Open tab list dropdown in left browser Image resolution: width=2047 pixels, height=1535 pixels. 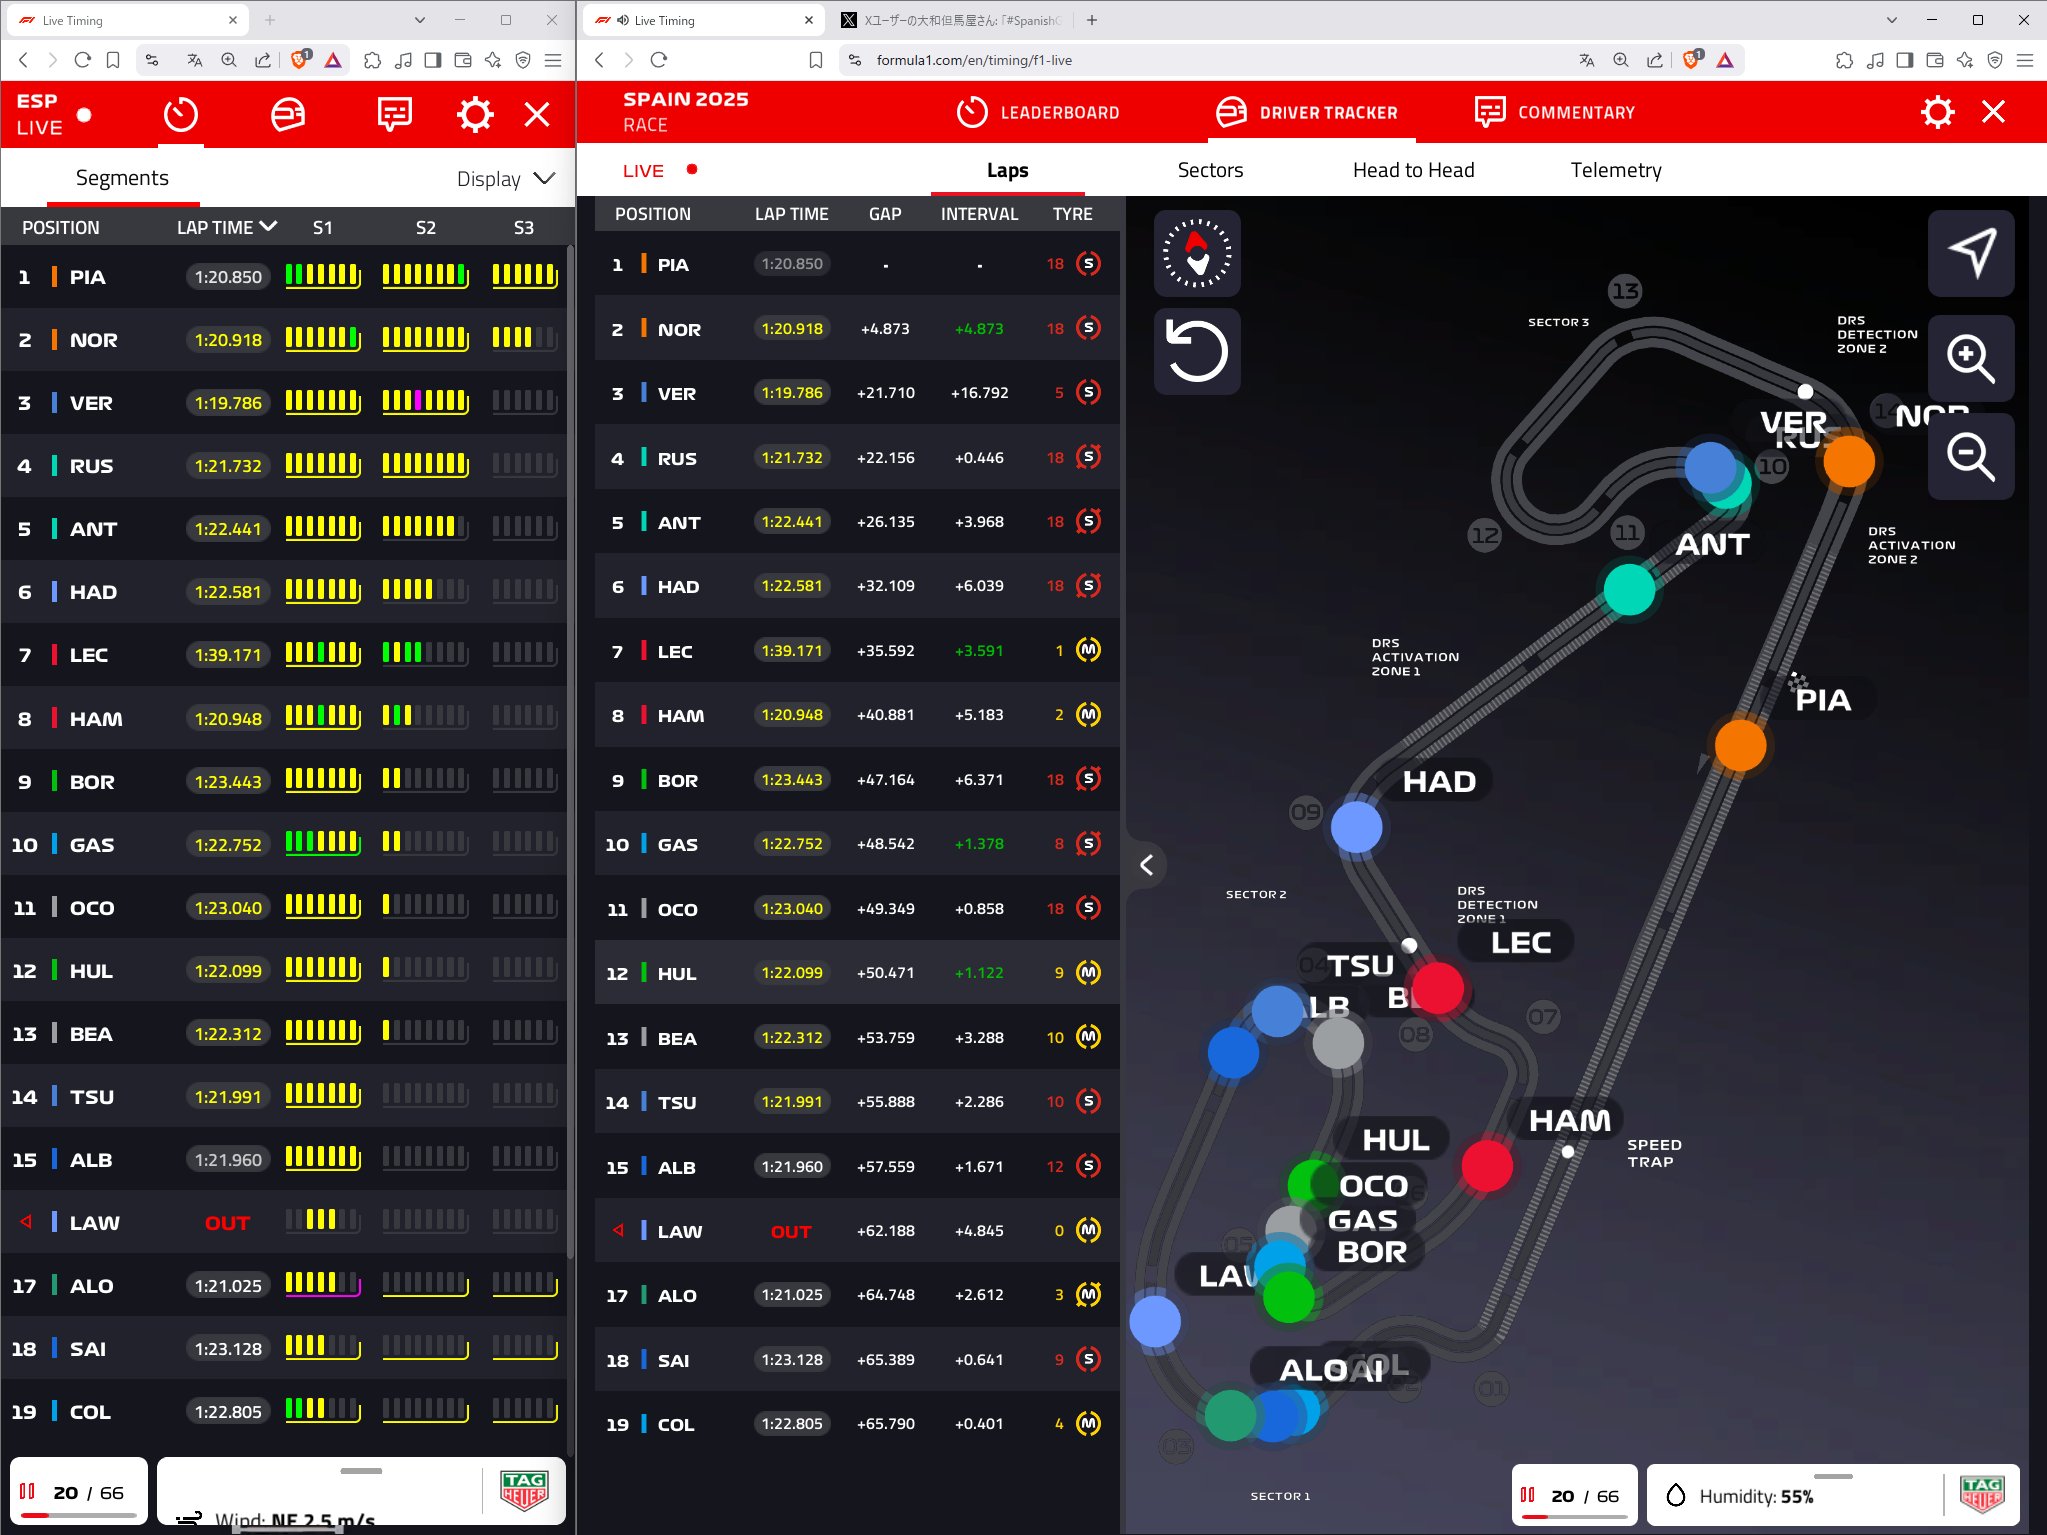click(419, 20)
